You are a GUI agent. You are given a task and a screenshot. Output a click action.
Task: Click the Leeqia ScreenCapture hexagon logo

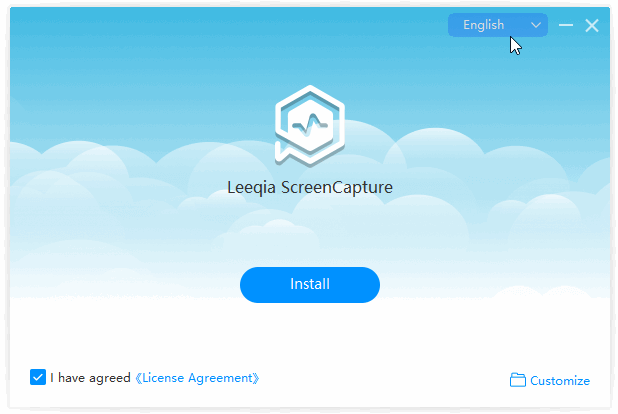pyautogui.click(x=310, y=125)
